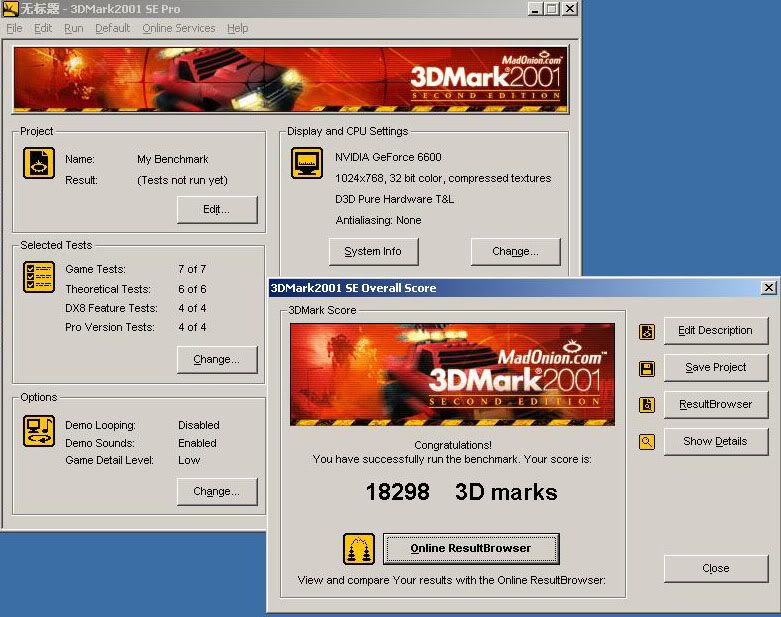The image size is (781, 617).
Task: Open the Edit menu
Action: point(43,28)
